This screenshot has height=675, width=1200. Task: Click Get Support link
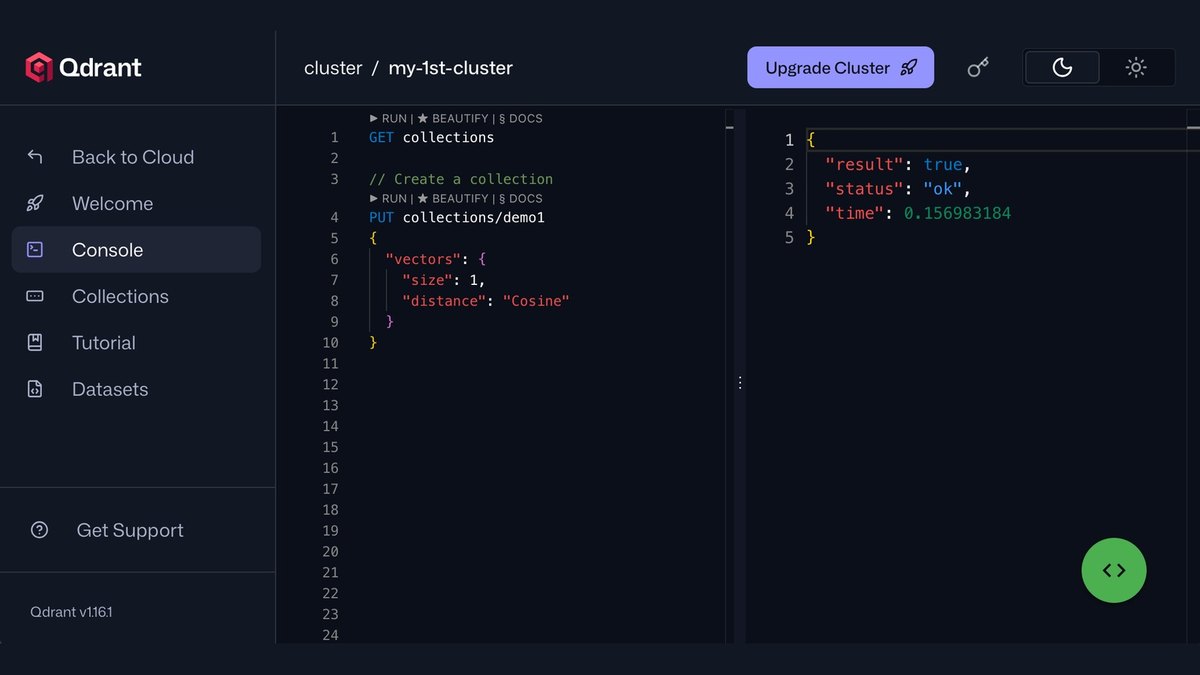(x=130, y=530)
